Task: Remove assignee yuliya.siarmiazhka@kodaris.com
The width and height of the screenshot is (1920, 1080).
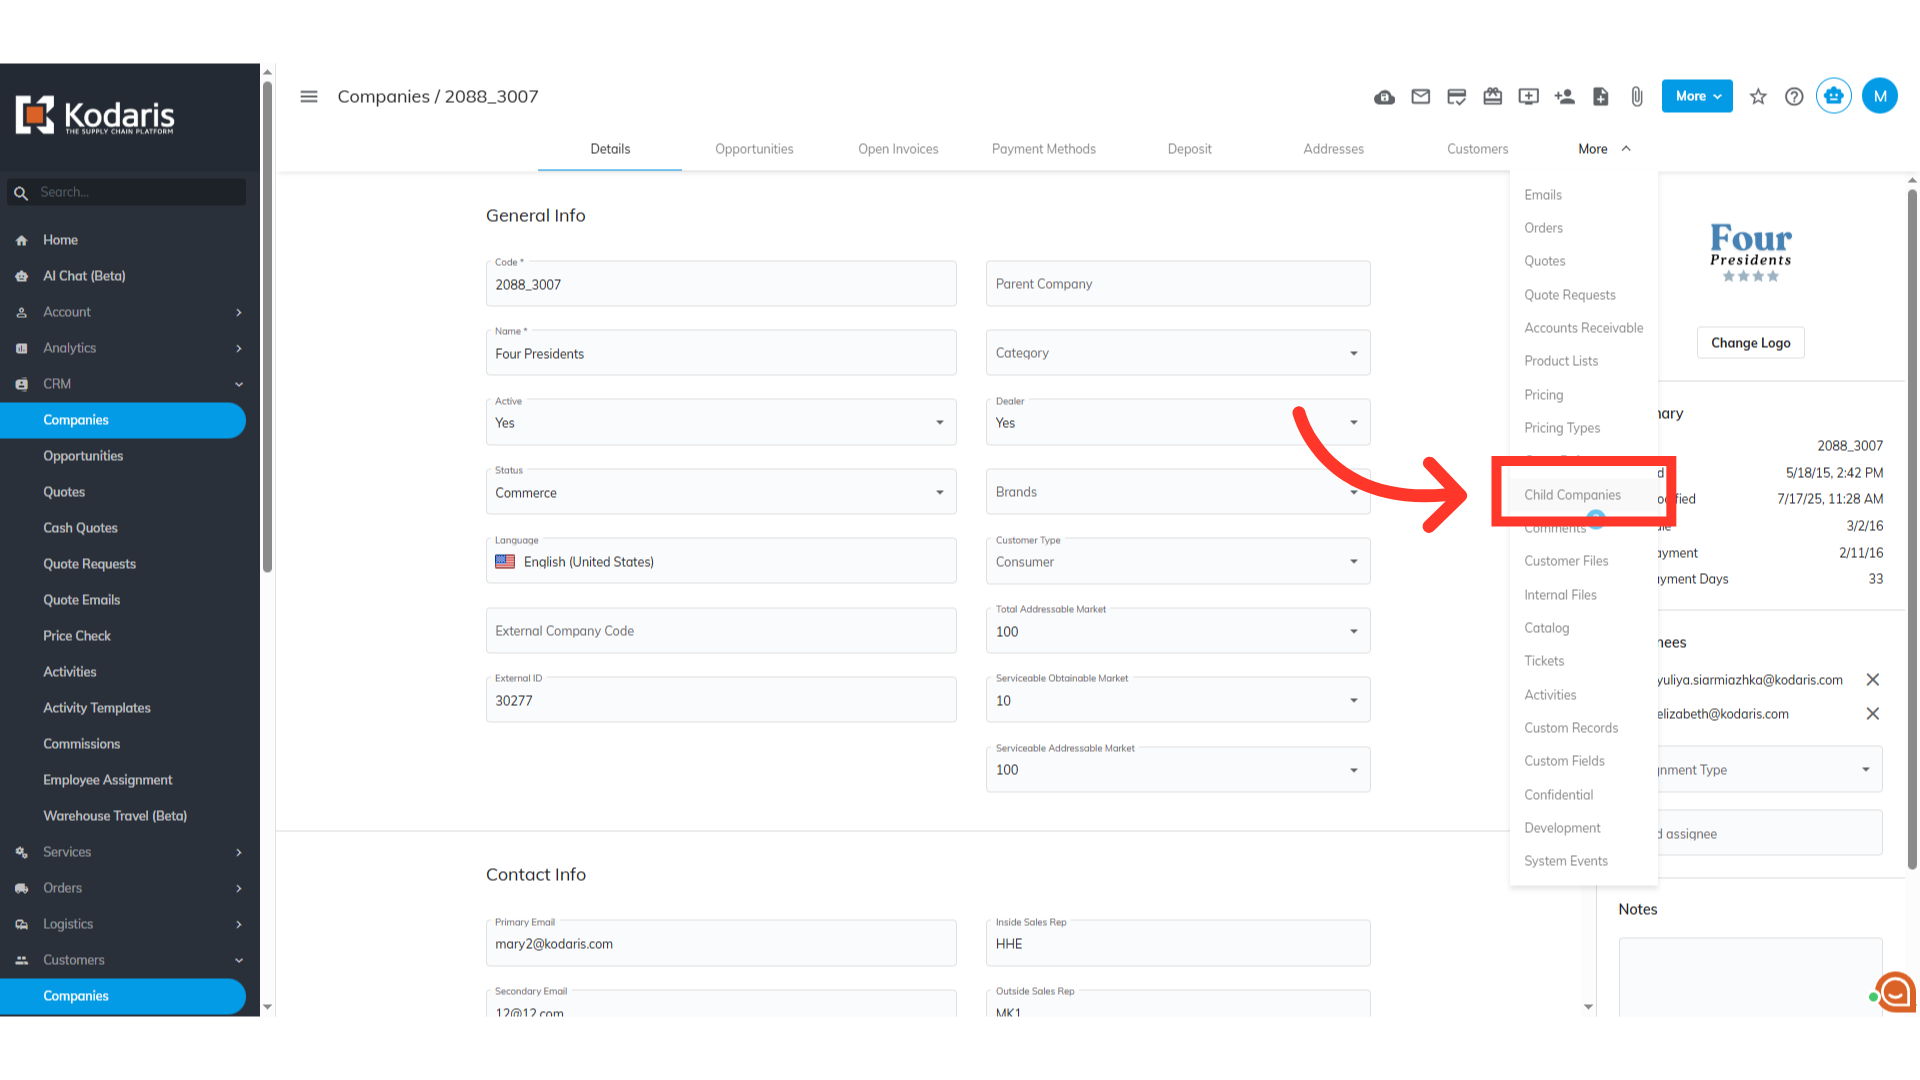Action: click(x=1872, y=680)
